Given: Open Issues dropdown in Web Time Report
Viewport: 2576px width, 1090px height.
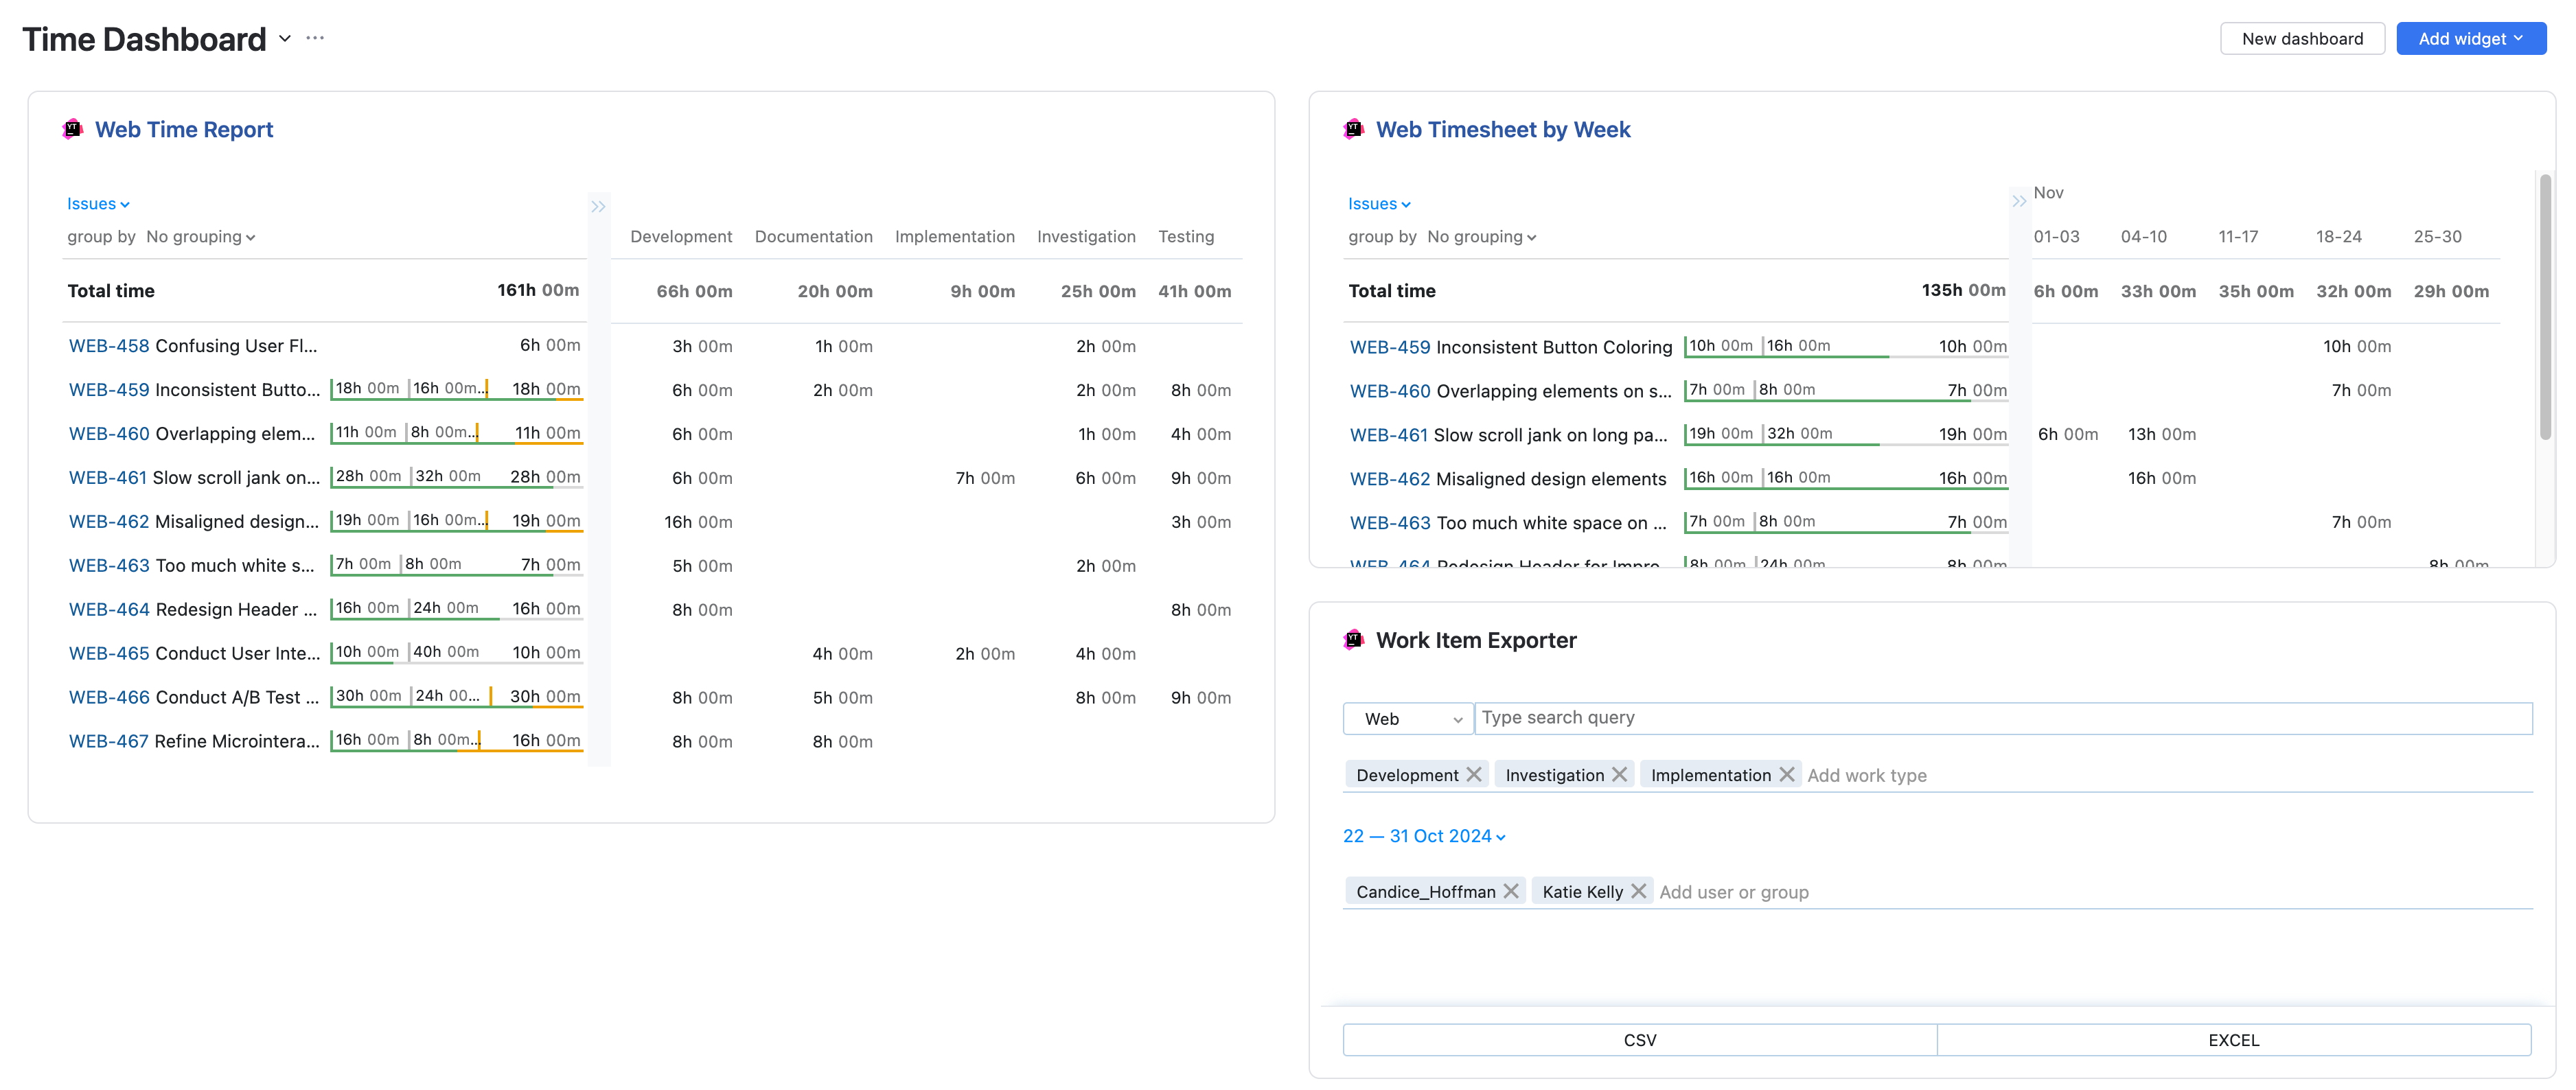Looking at the screenshot, I should (98, 204).
